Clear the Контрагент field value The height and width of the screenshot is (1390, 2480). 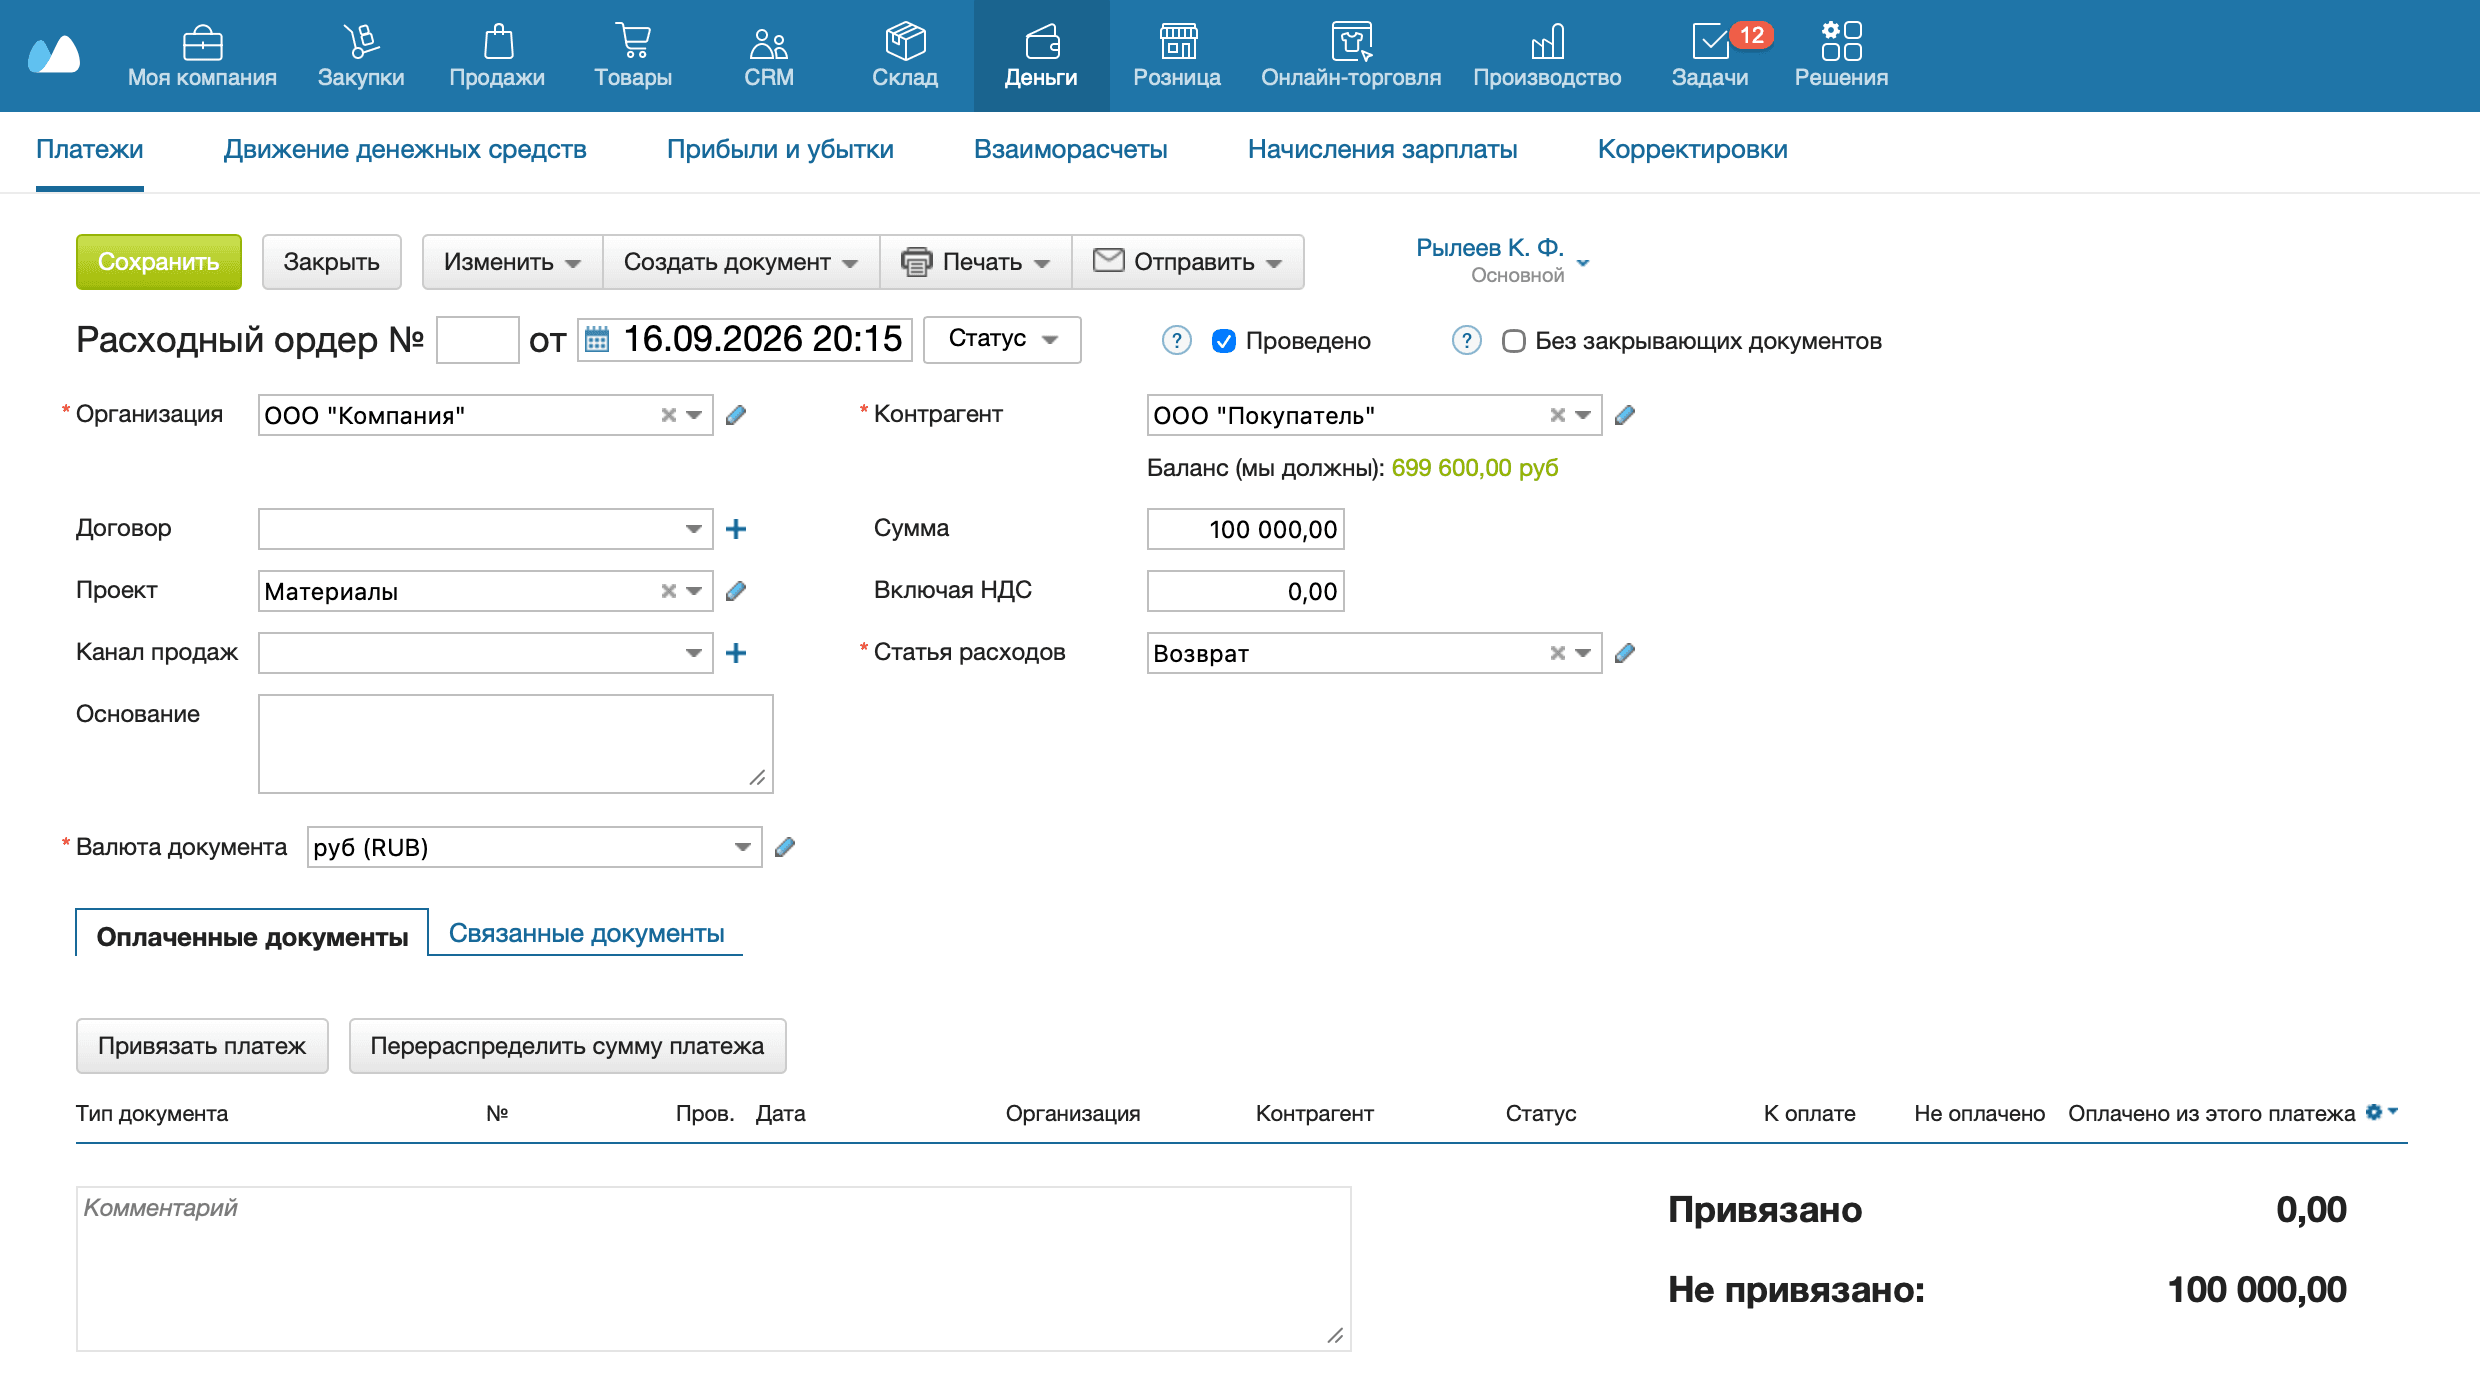point(1558,415)
